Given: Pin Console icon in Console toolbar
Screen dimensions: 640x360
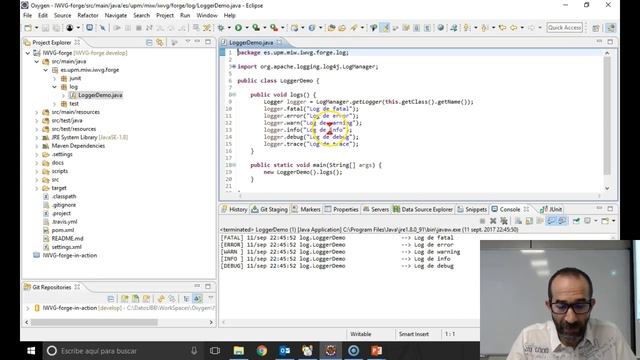Looking at the screenshot, I should click(576, 221).
